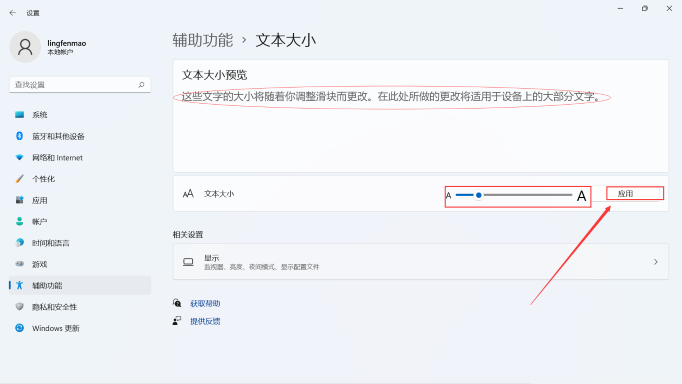Screen dimensions: 682x384
Task: Select the 隐私和安全性 shield icon
Action: point(20,307)
